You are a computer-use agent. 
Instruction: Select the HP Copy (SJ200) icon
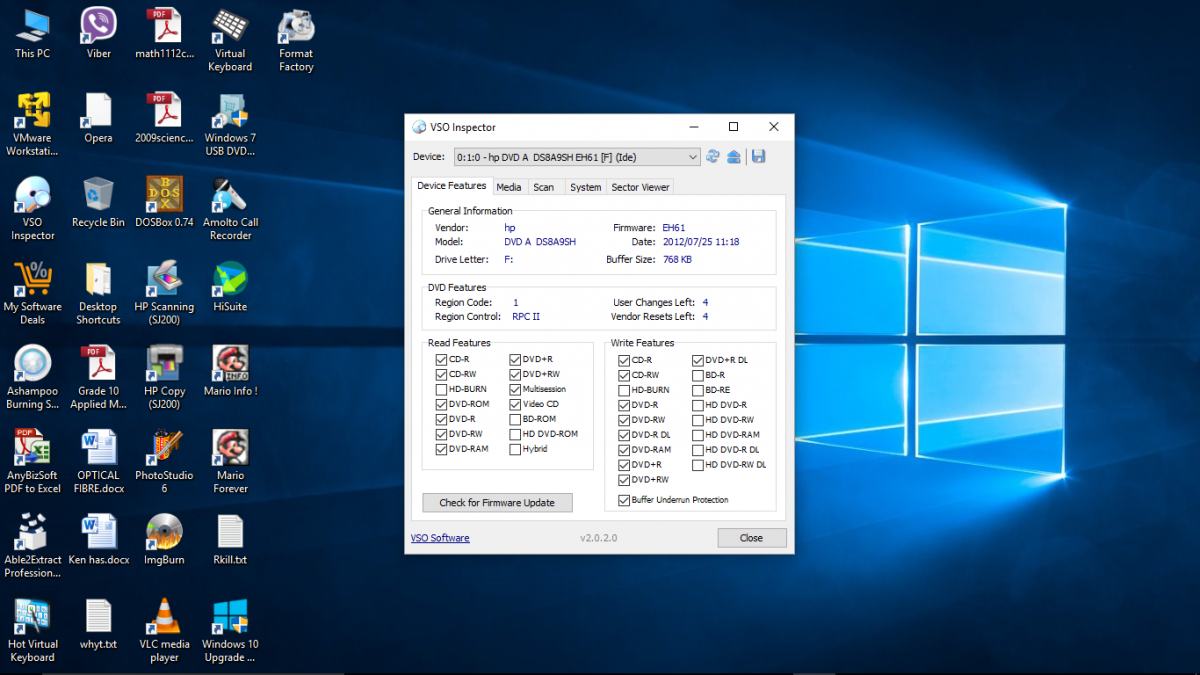(x=164, y=378)
